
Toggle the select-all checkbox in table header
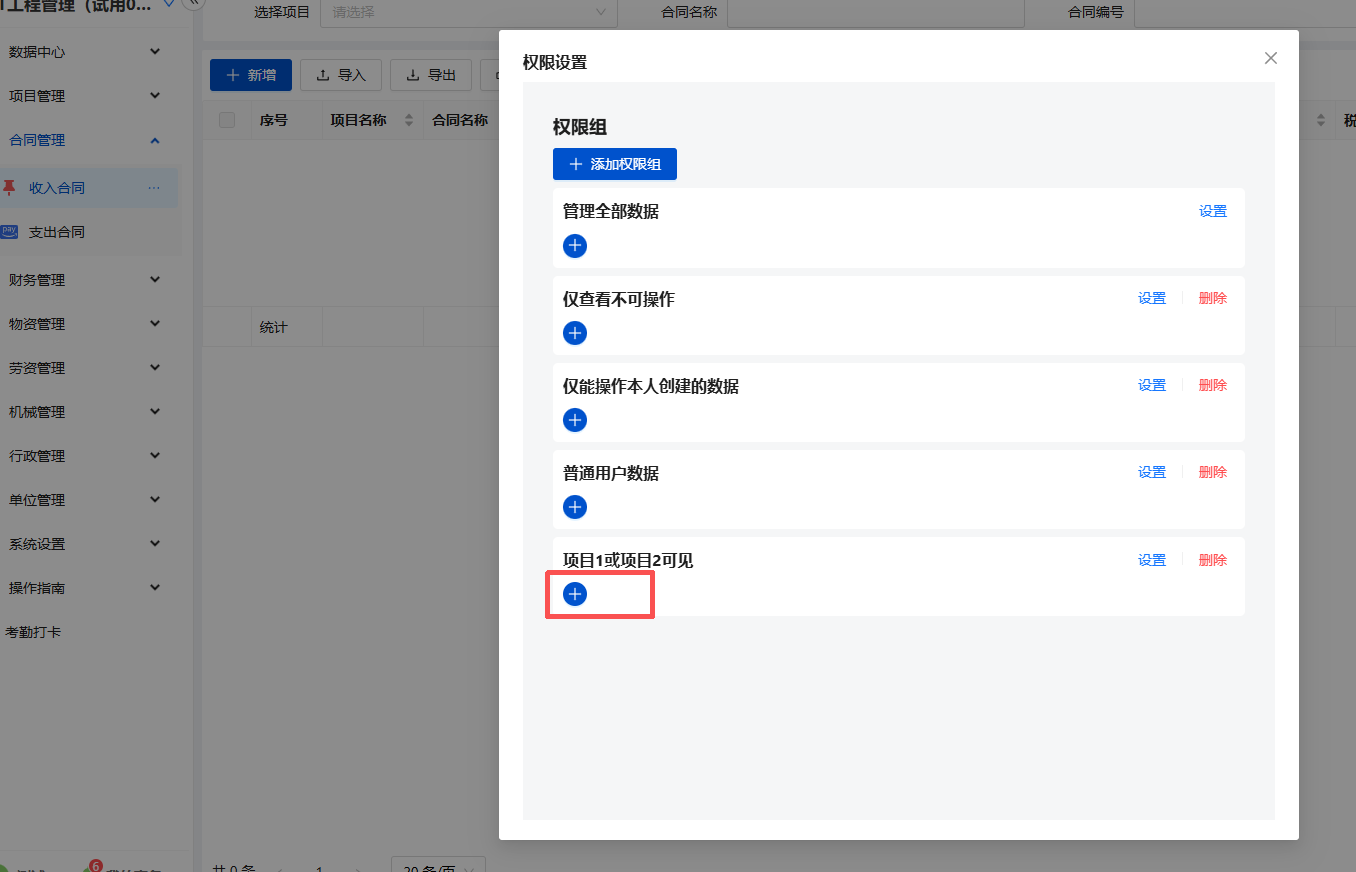[x=227, y=120]
